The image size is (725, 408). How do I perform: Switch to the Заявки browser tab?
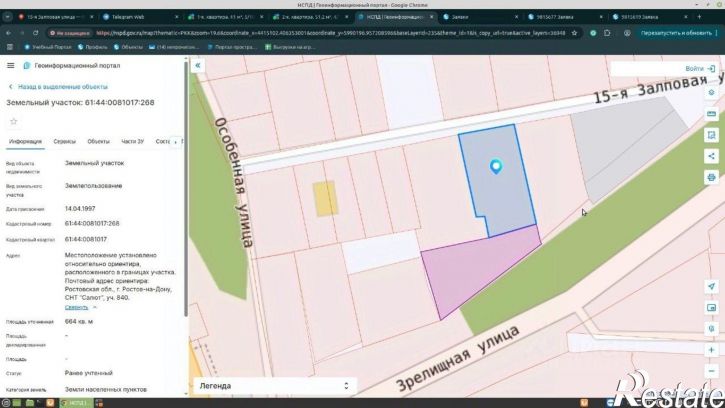click(479, 17)
